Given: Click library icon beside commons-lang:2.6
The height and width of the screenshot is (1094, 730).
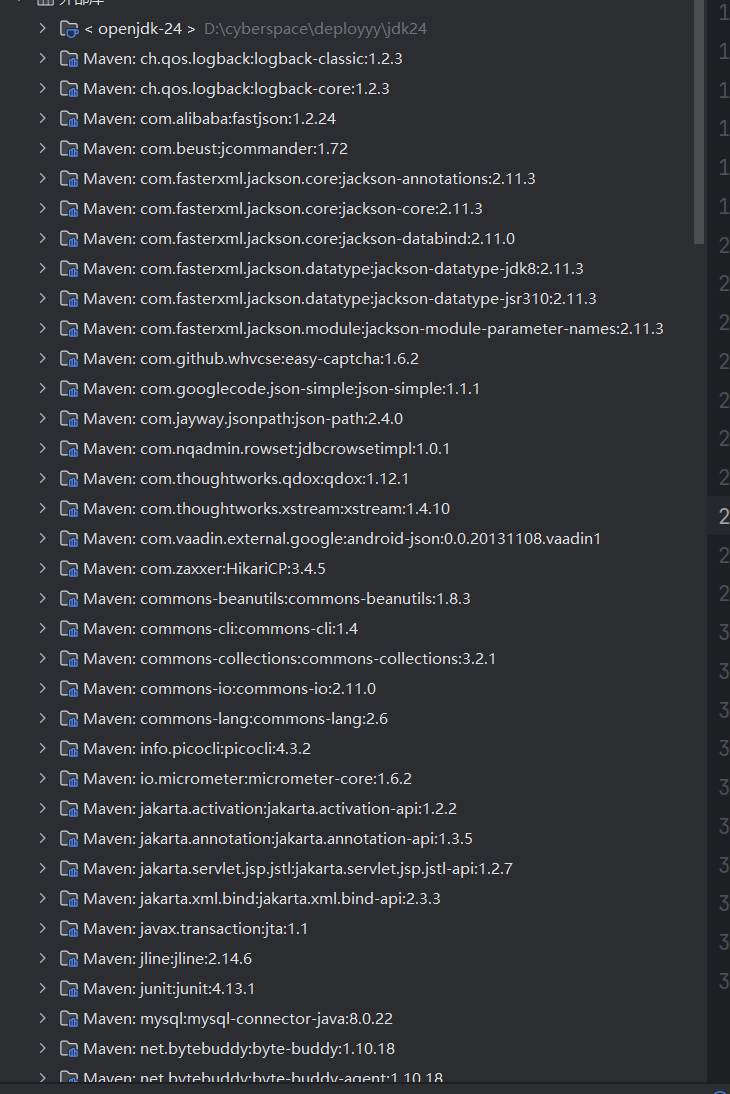Looking at the screenshot, I should click(69, 719).
